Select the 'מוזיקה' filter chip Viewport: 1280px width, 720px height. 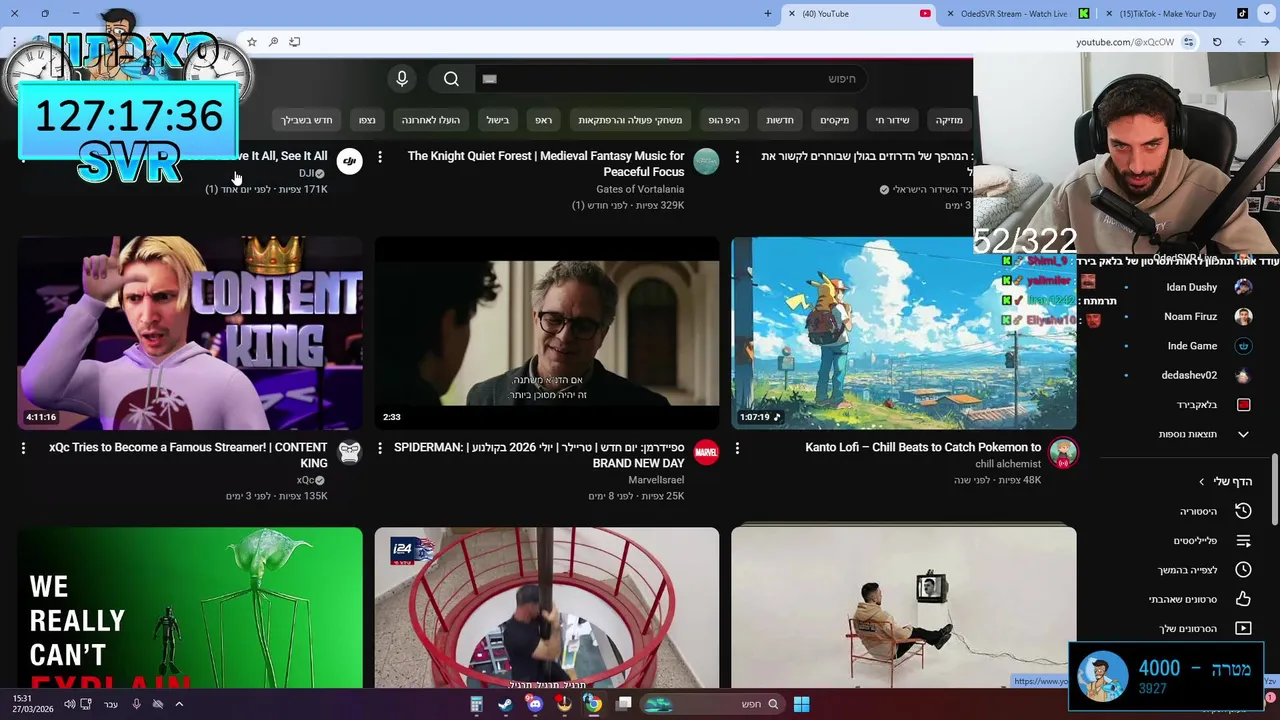(949, 120)
